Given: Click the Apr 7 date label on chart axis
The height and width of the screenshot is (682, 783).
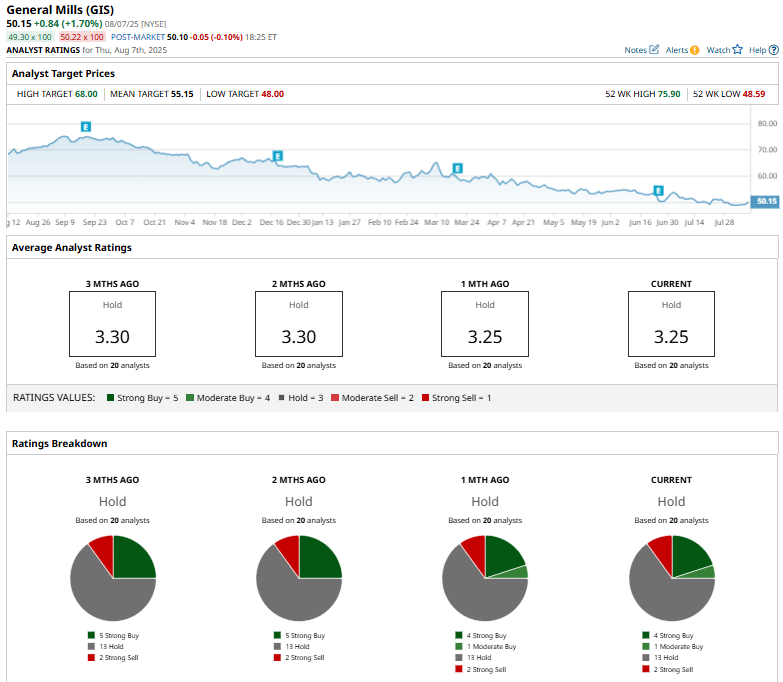Looking at the screenshot, I should point(496,222).
